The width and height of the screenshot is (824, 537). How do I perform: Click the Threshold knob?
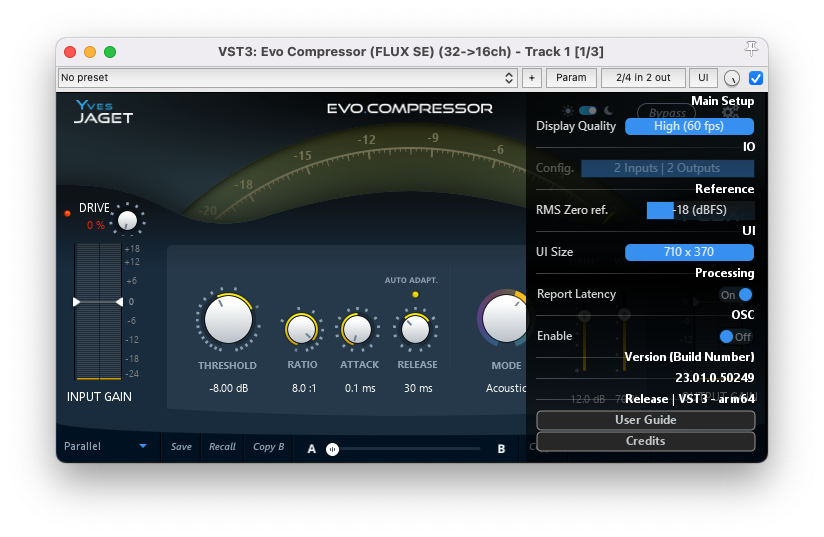point(228,320)
